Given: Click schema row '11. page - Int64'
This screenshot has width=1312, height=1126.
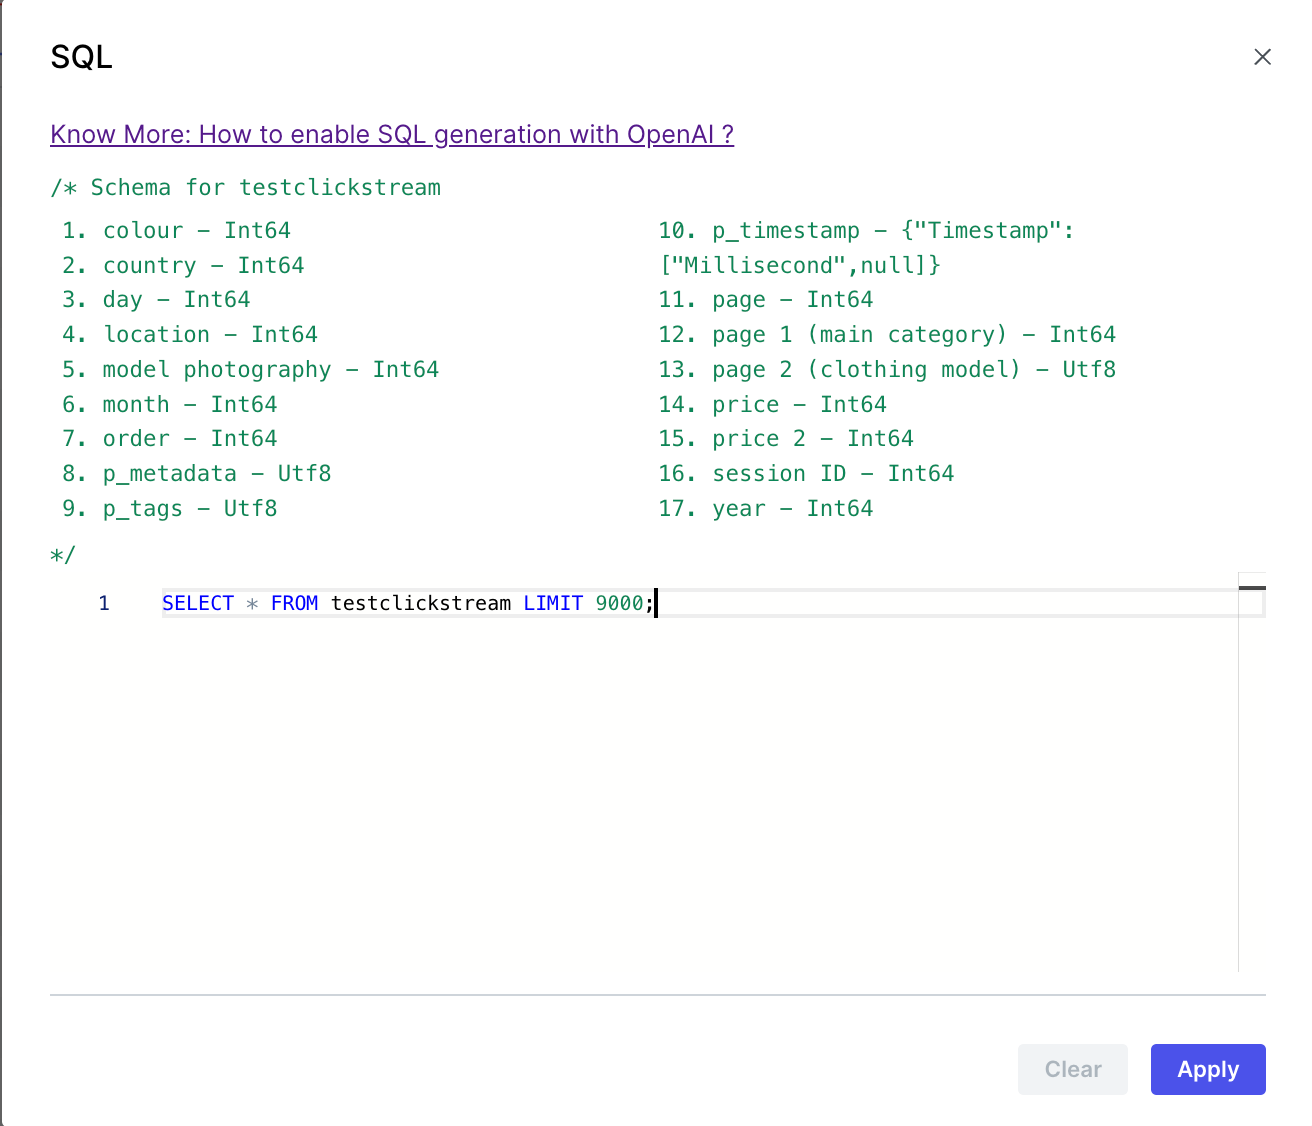Looking at the screenshot, I should [766, 299].
